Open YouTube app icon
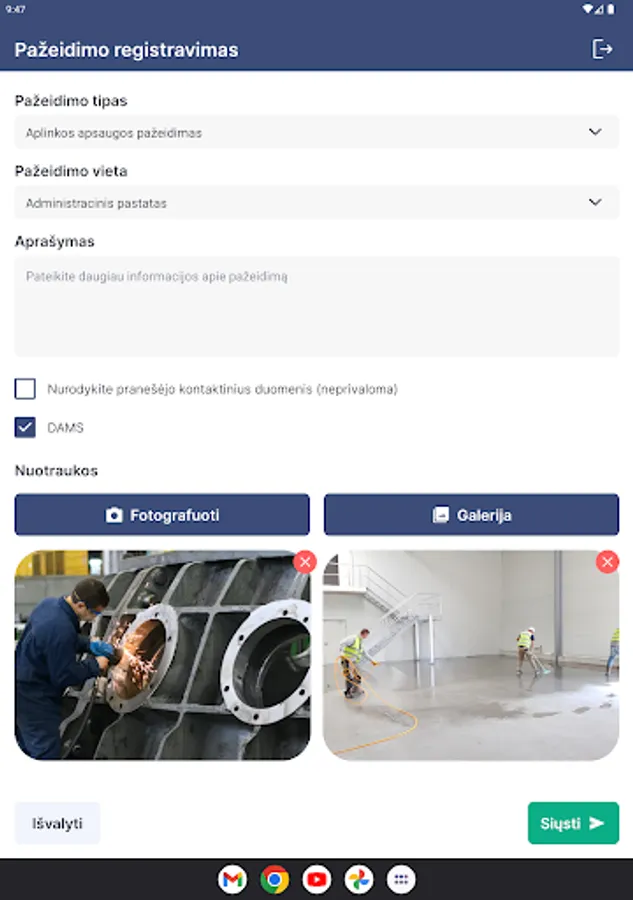Image resolution: width=633 pixels, height=900 pixels. [x=317, y=879]
